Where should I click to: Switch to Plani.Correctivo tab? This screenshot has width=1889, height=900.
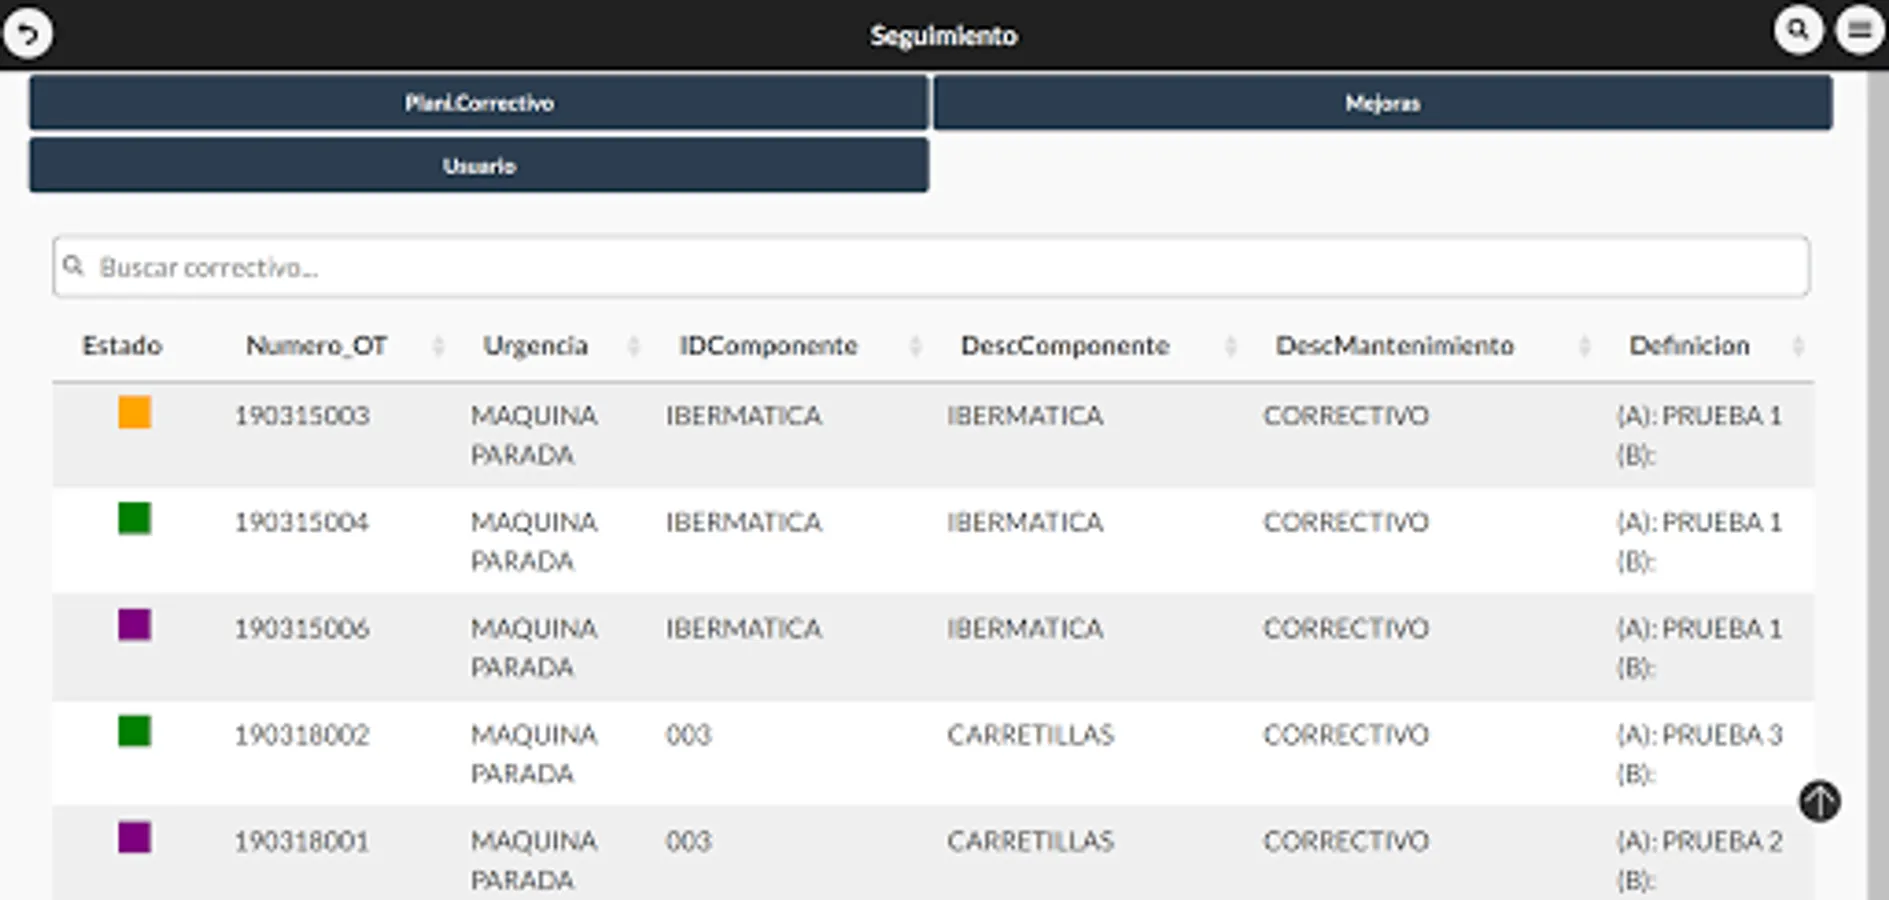pos(479,102)
